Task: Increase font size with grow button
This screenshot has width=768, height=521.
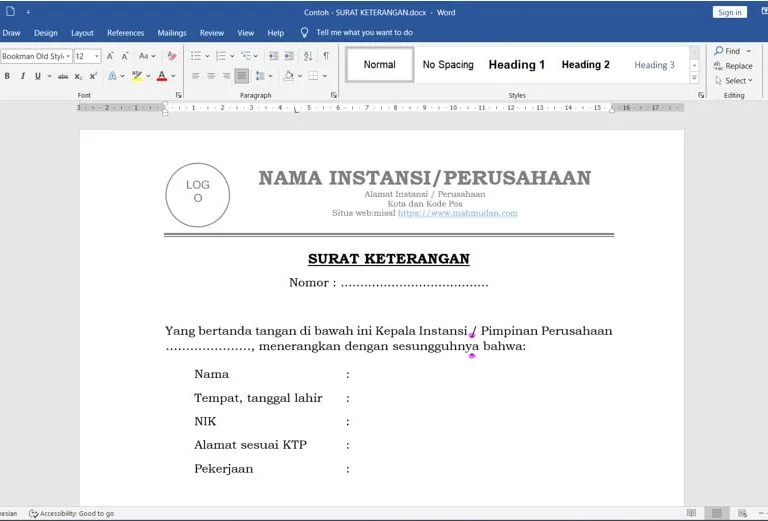Action: (x=110, y=56)
